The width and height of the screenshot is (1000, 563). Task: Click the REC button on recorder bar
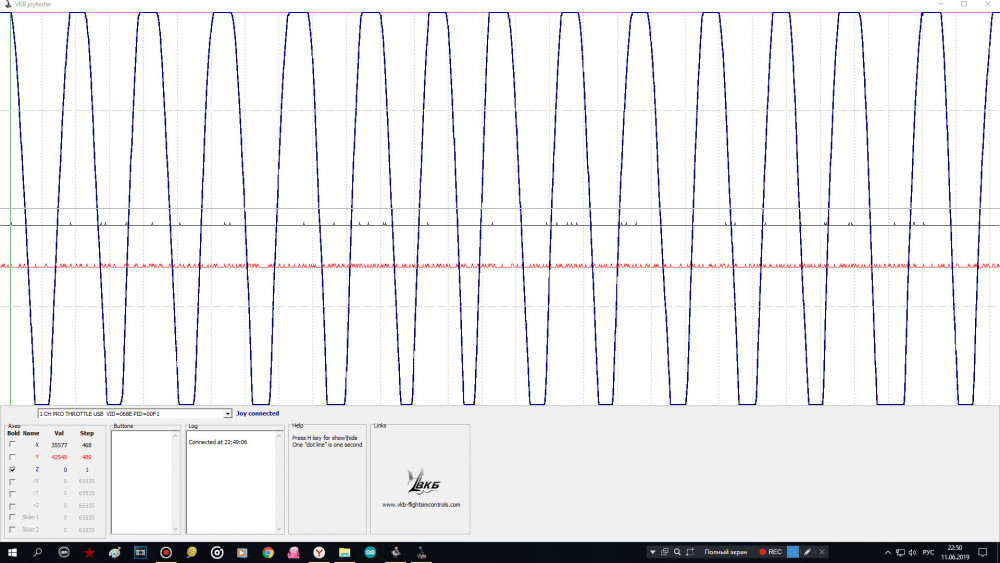pyautogui.click(x=770, y=552)
